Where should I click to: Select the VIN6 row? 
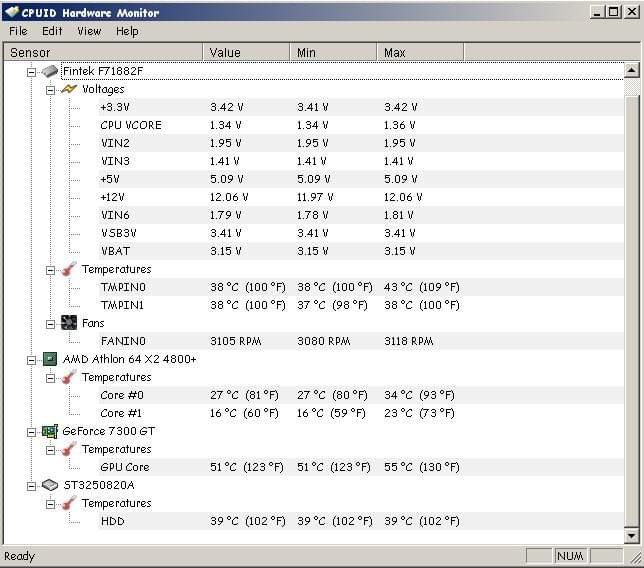point(361,215)
